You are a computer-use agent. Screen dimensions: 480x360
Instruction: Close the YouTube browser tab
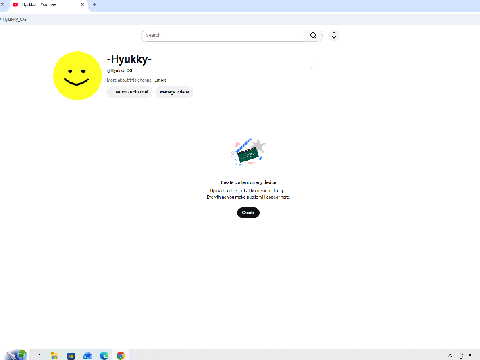click(82, 5)
